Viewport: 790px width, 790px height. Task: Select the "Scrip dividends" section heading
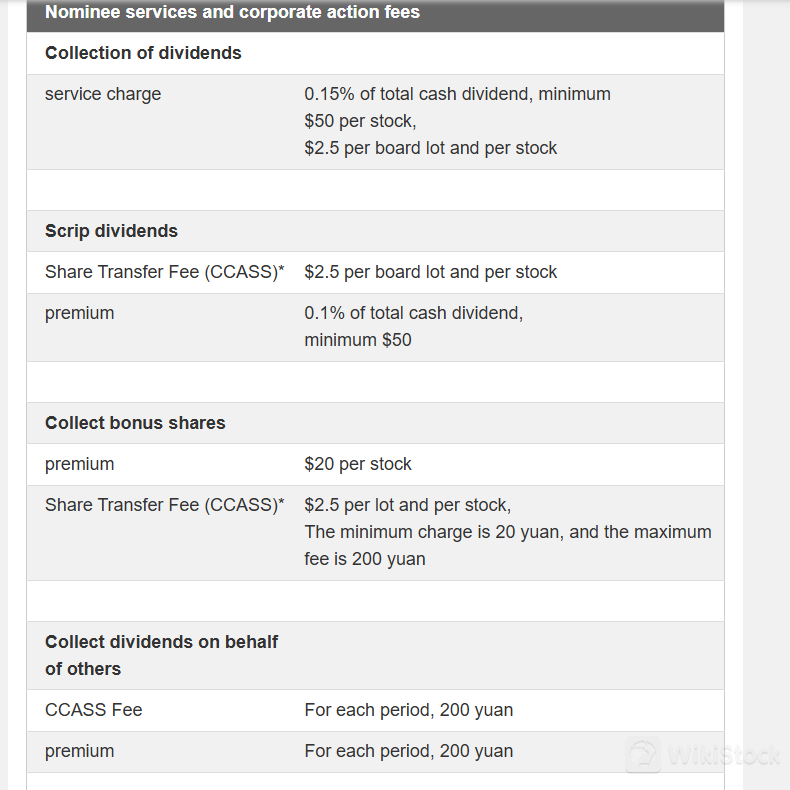[111, 231]
